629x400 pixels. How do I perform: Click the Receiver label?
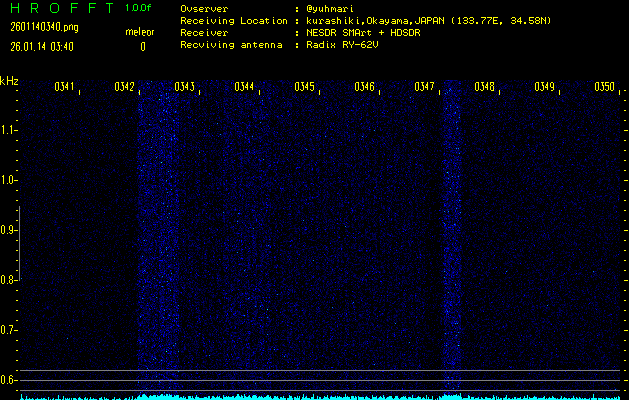coord(204,32)
